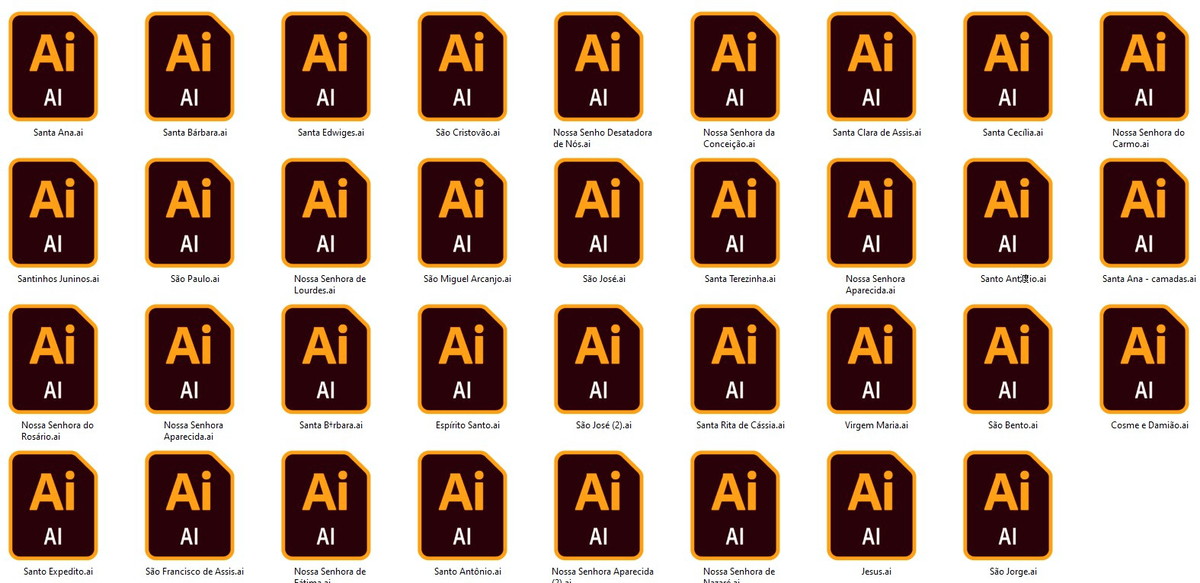Select the Nossa Senhora de Lourdes.ai icon
The height and width of the screenshot is (583, 1200).
click(326, 213)
